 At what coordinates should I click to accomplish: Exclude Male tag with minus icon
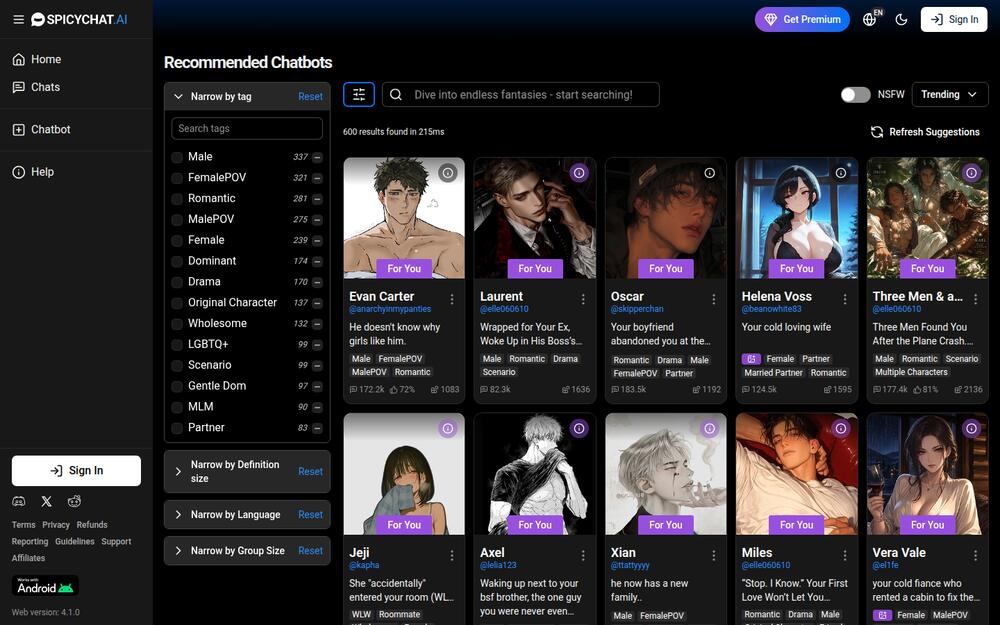tap(317, 158)
